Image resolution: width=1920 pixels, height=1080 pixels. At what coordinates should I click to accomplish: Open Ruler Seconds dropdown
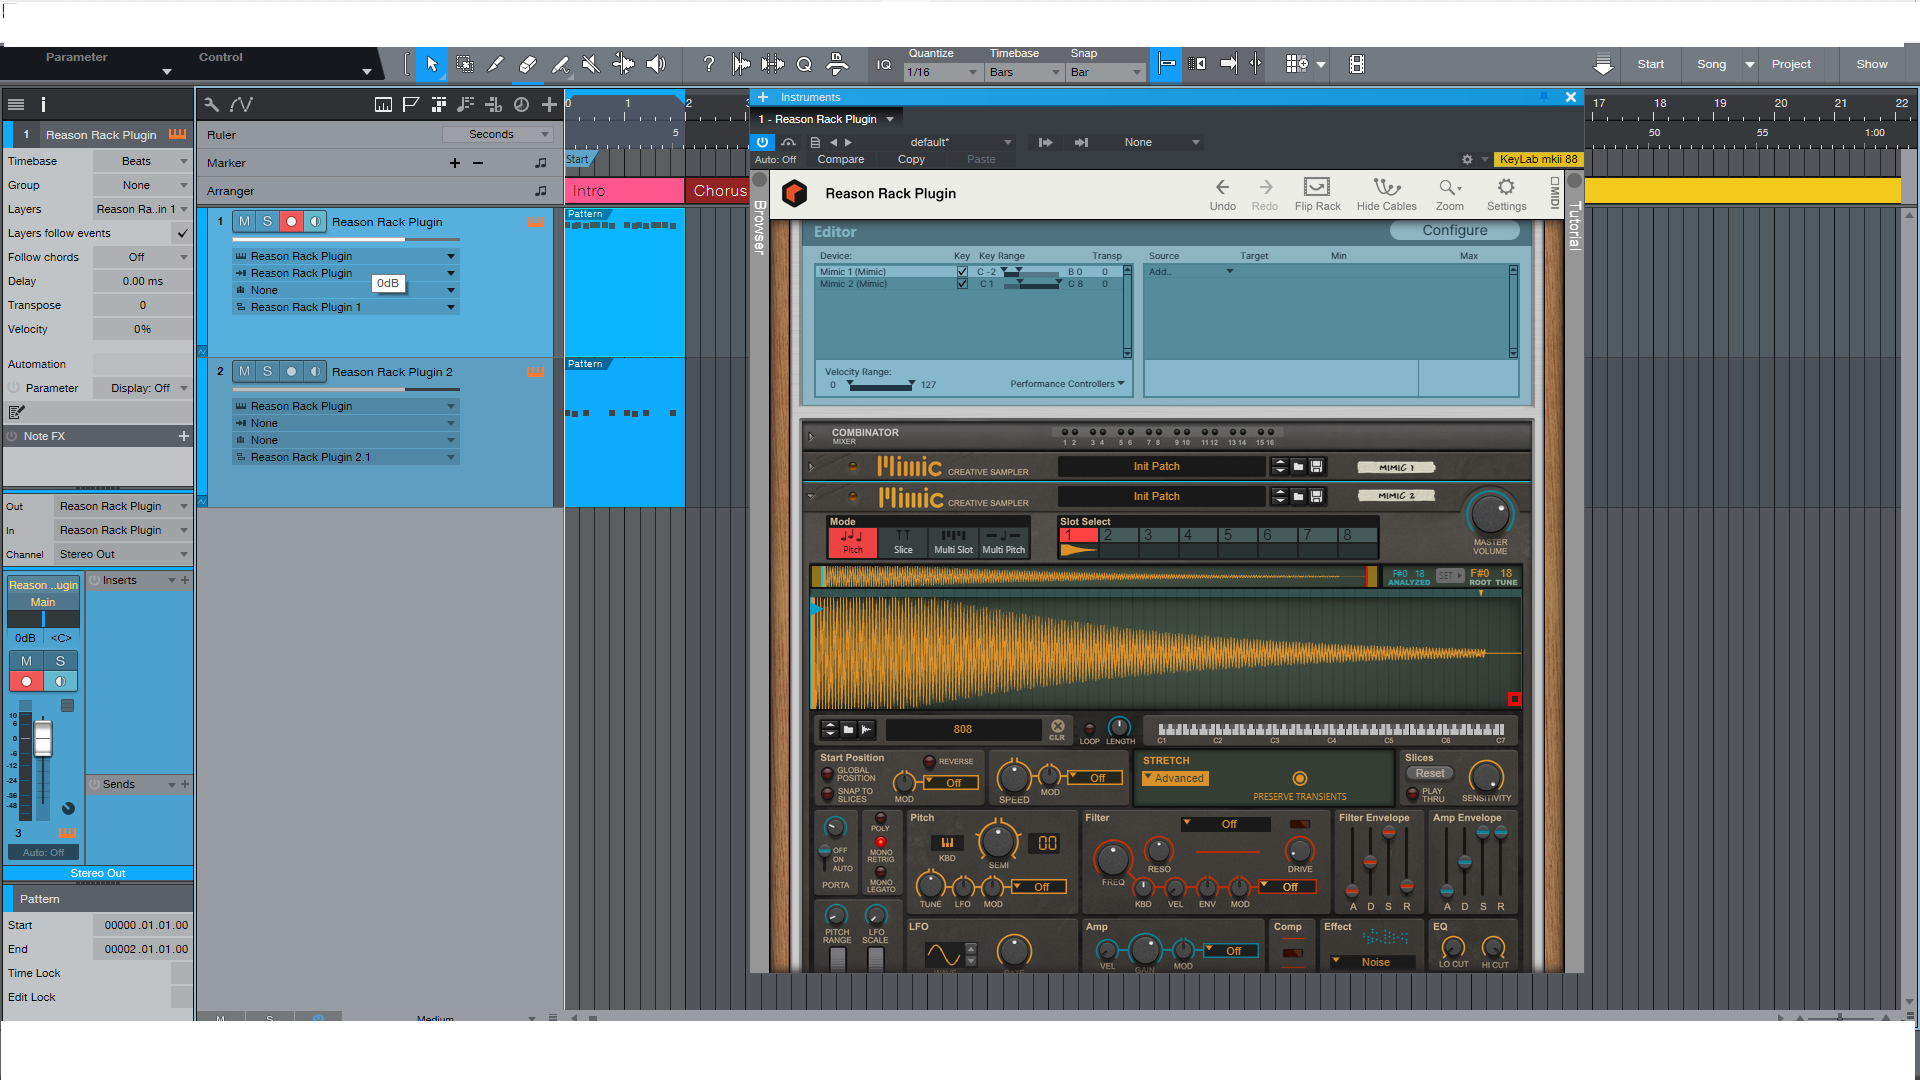497,134
